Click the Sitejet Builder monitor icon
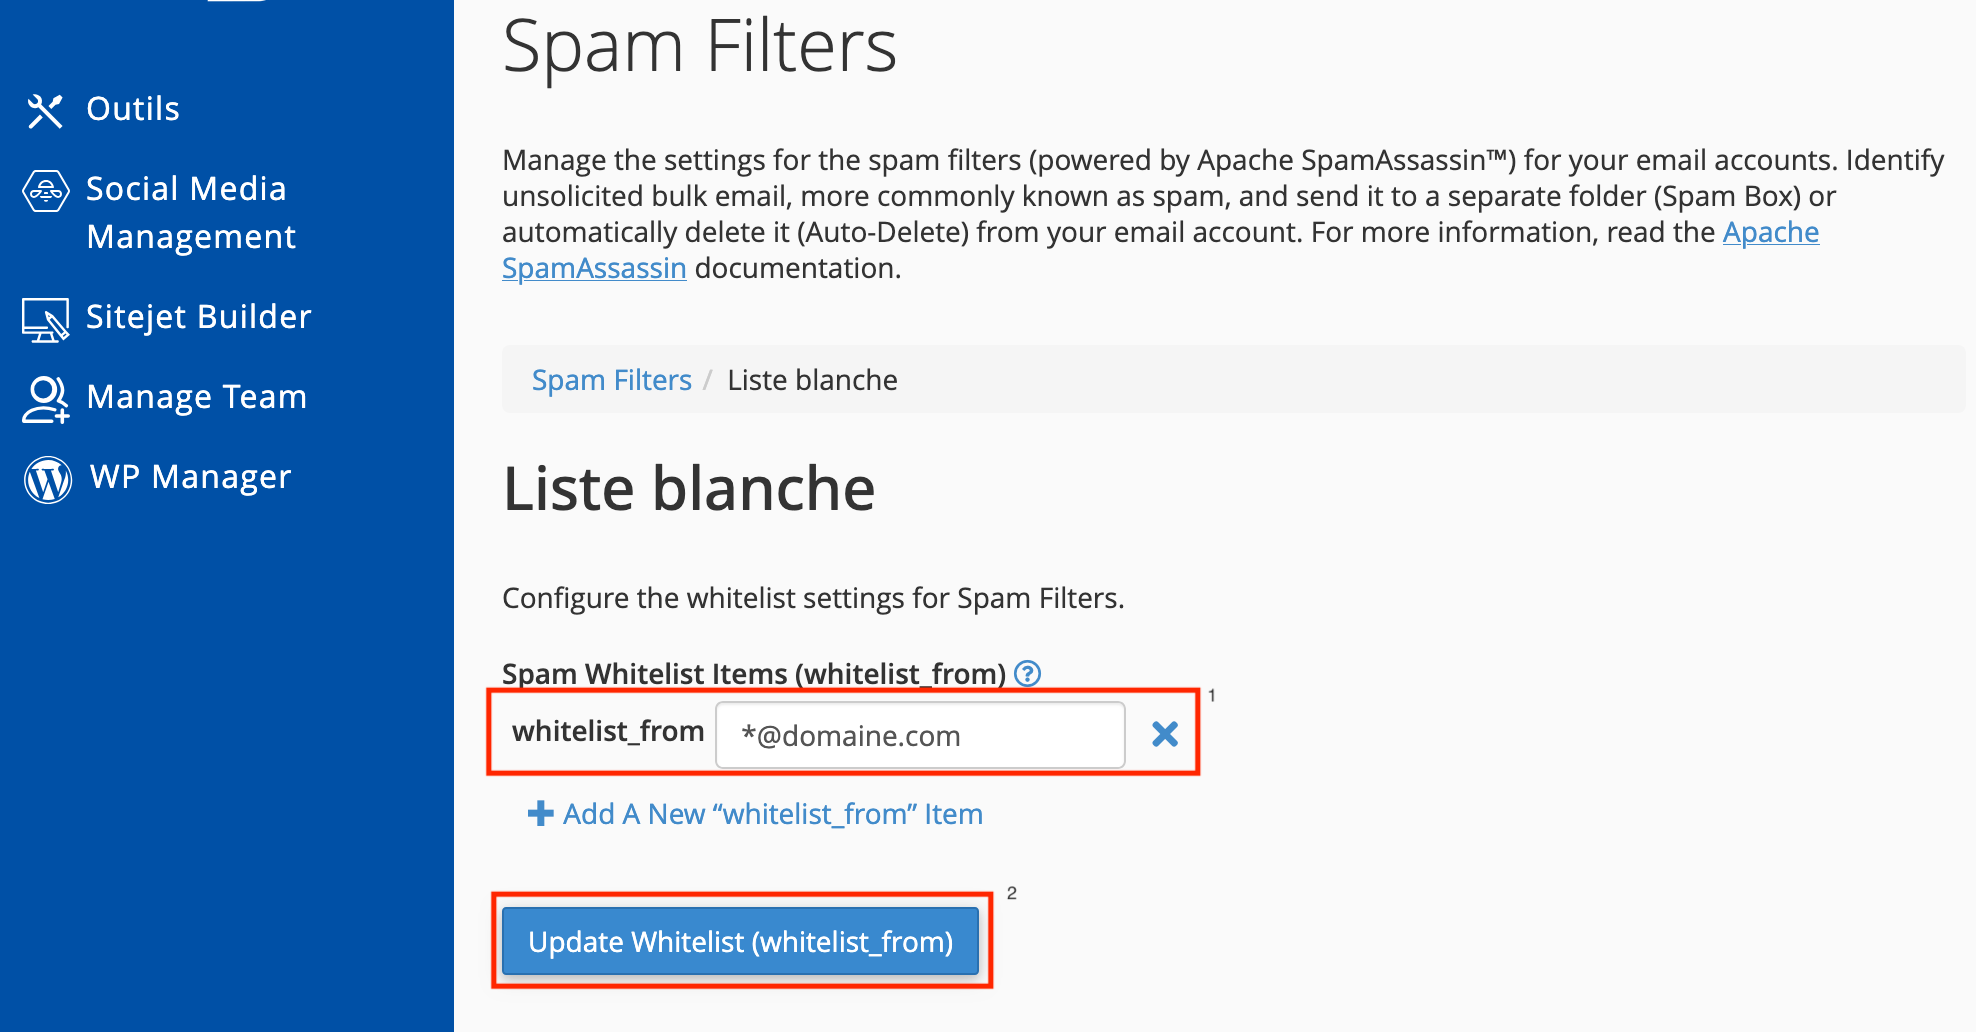1976x1032 pixels. coord(46,319)
